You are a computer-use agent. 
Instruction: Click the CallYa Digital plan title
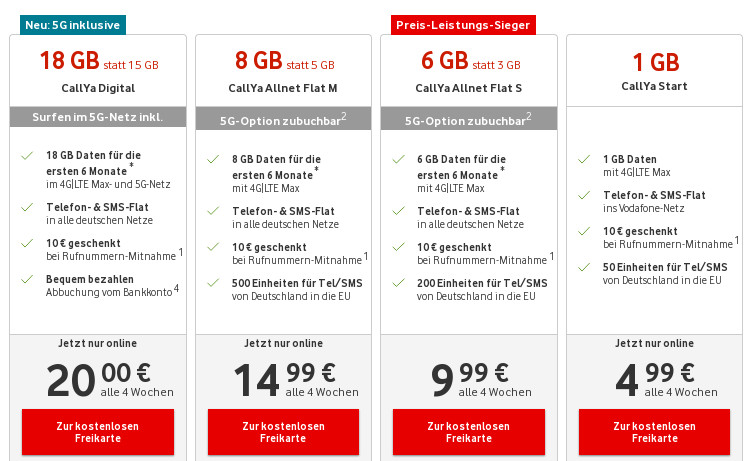98,88
